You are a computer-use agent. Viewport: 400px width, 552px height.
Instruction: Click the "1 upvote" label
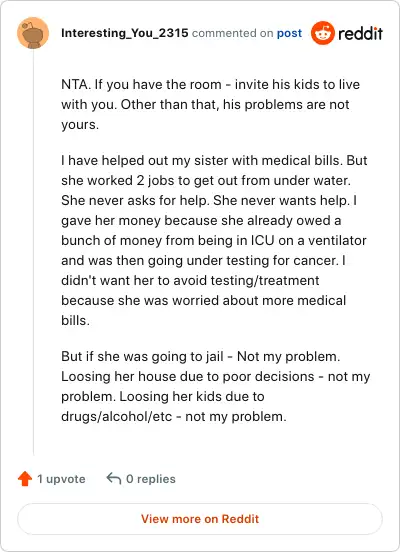(x=61, y=479)
